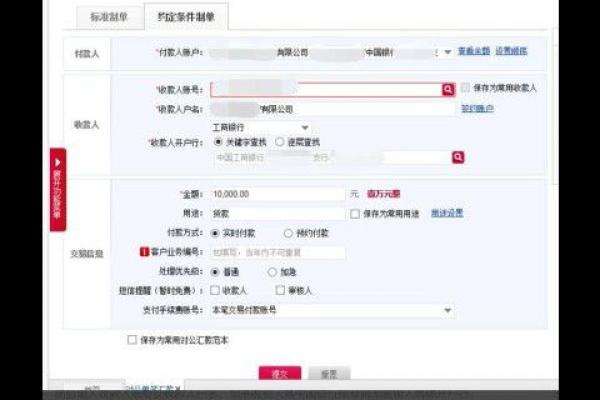
Task: Check 保存为常用用途 checkbox
Action: 355,214
